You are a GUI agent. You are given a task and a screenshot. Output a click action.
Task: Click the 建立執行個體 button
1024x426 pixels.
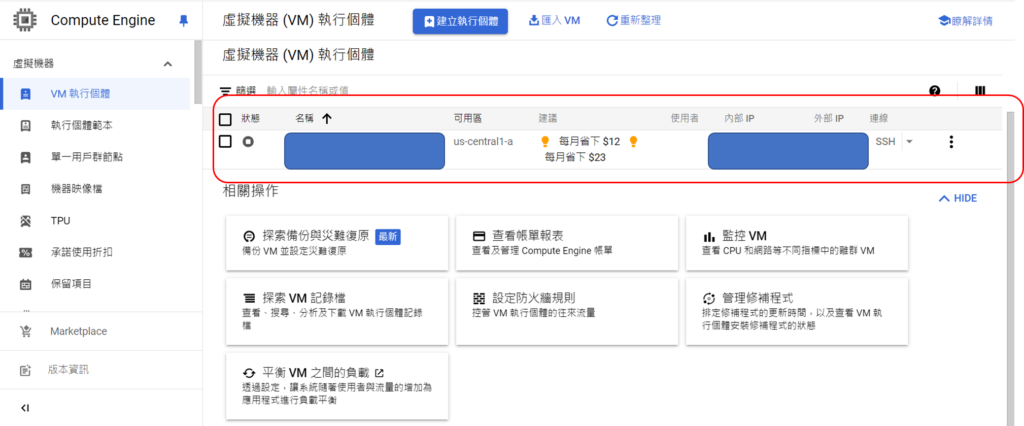[460, 20]
